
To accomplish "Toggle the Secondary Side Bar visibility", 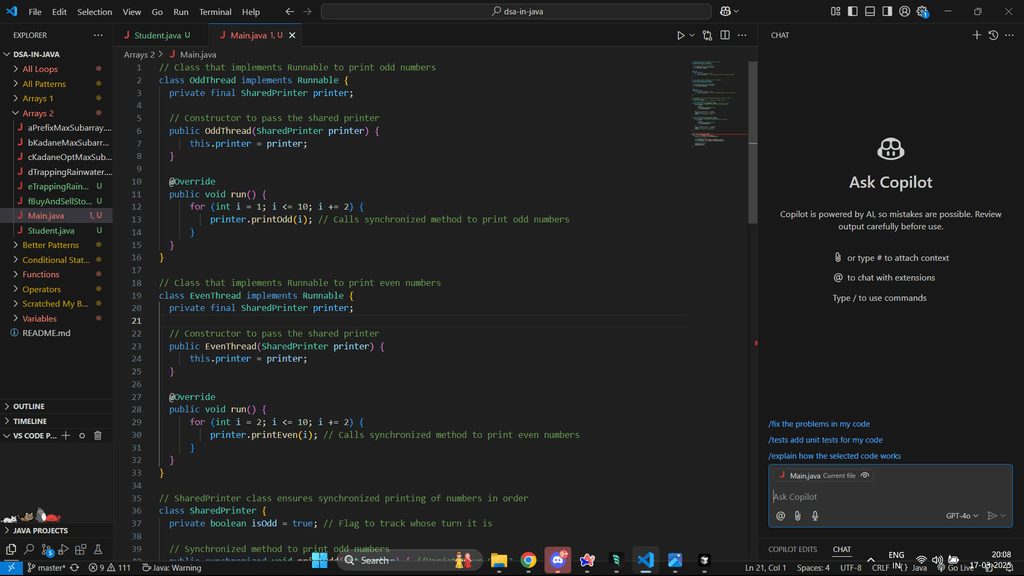I will click(886, 11).
